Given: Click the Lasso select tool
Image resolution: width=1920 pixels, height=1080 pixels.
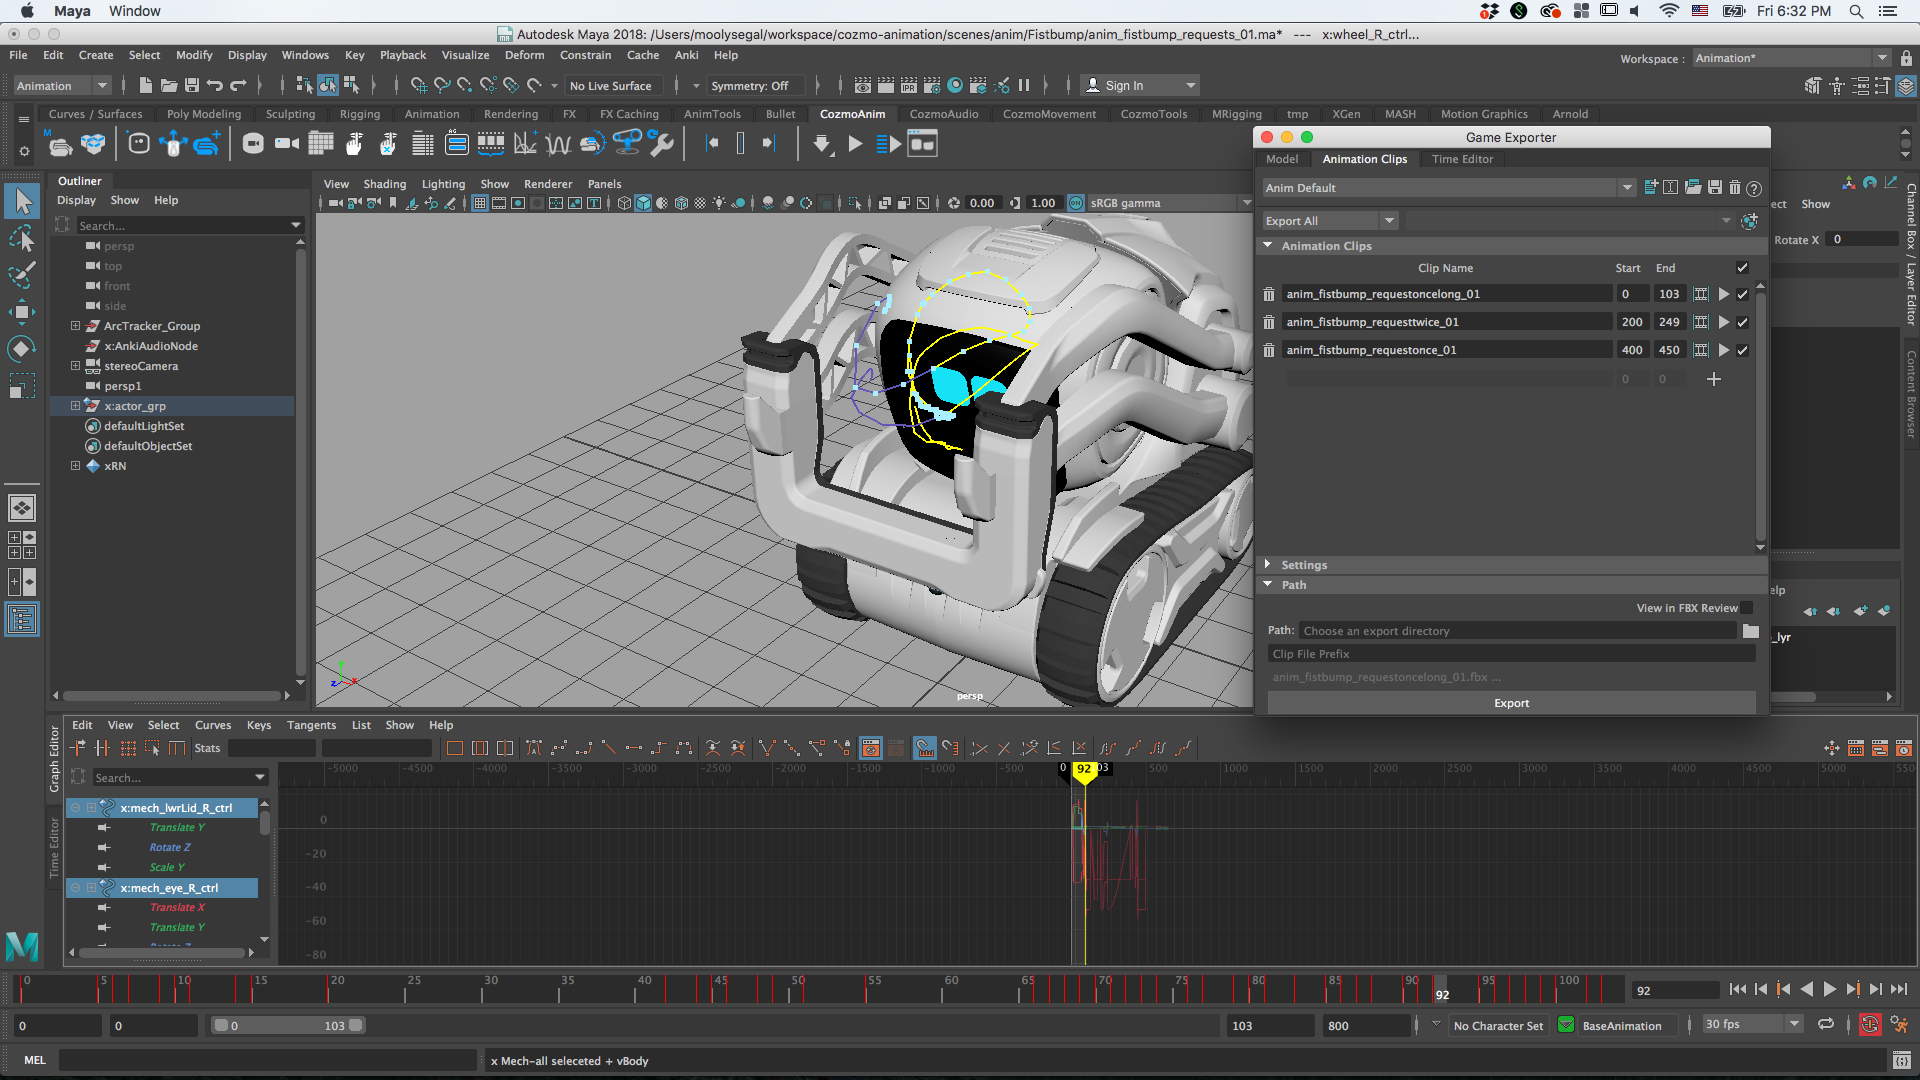Looking at the screenshot, I should click(22, 238).
